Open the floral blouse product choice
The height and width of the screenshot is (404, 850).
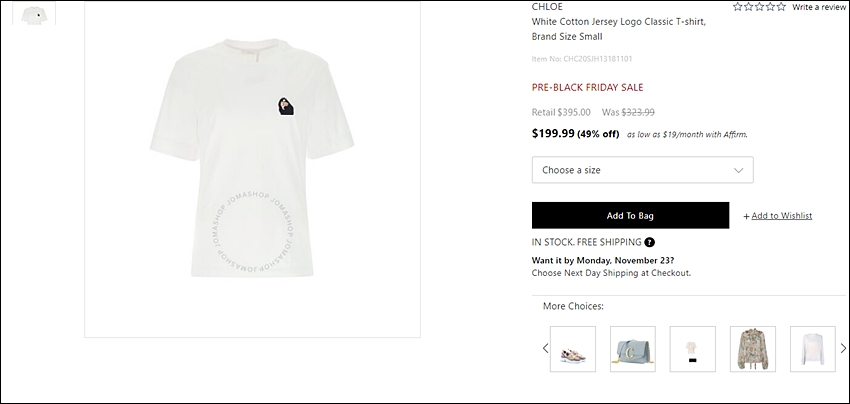point(752,349)
